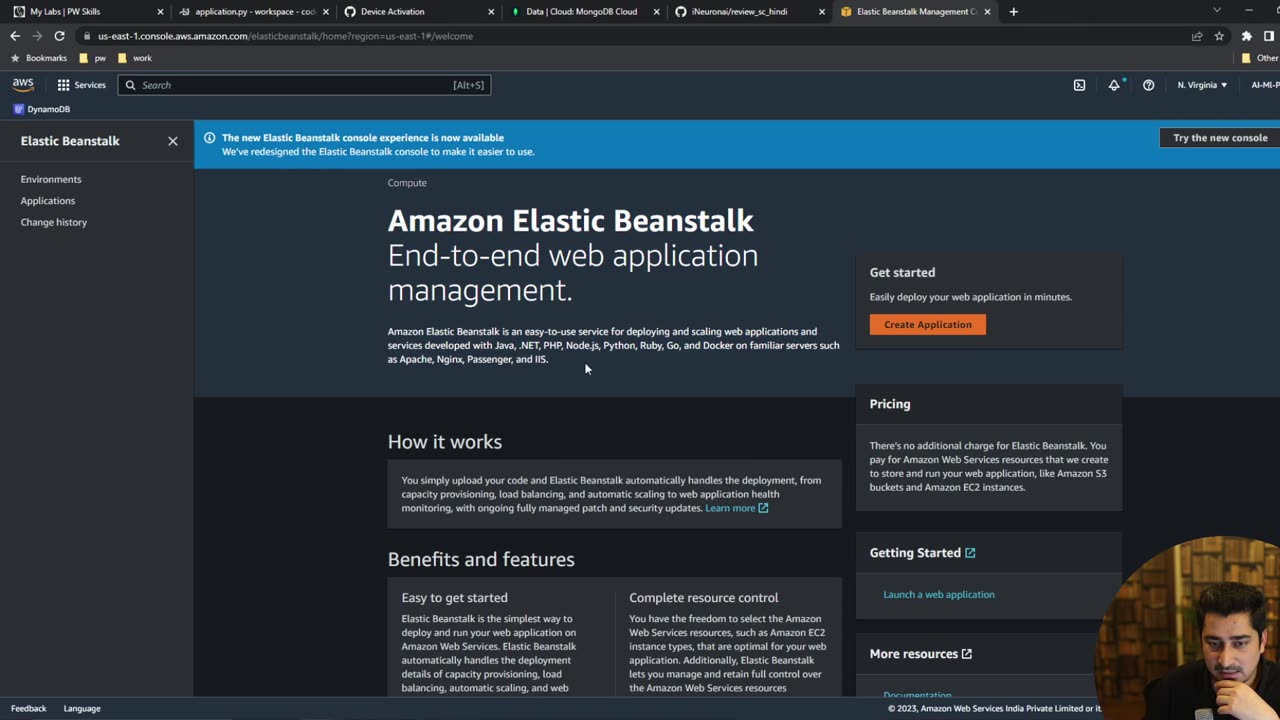The width and height of the screenshot is (1280, 720).
Task: Reload the page with refresh icon
Action: (59, 36)
